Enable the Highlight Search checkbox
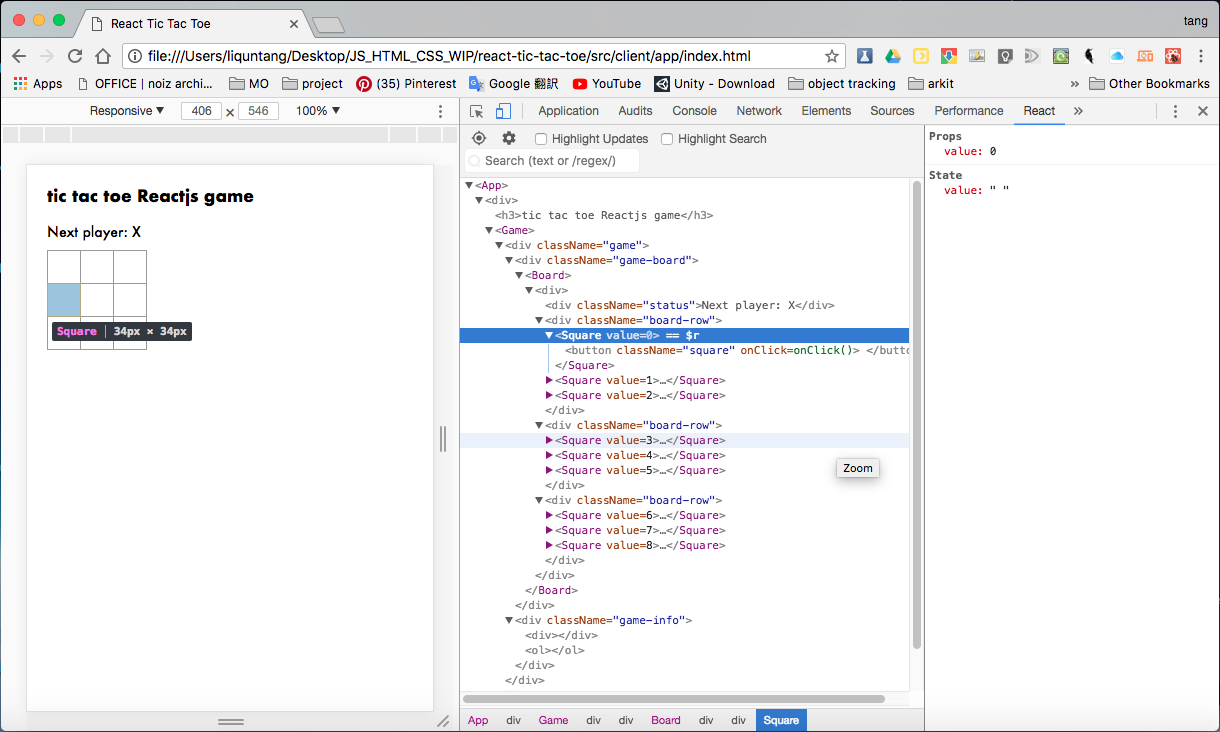 [666, 138]
